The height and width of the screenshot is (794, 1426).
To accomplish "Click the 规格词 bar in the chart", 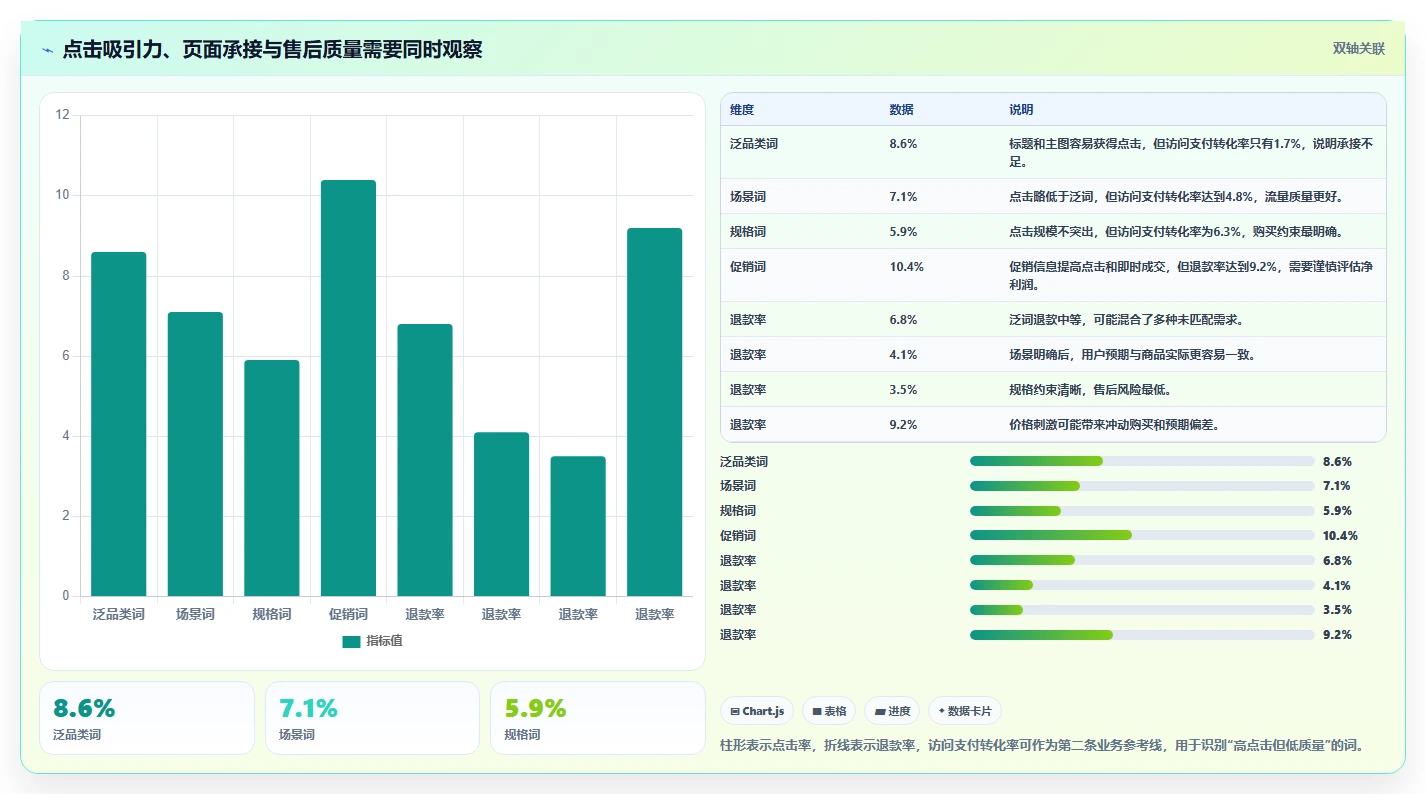I will click(272, 478).
